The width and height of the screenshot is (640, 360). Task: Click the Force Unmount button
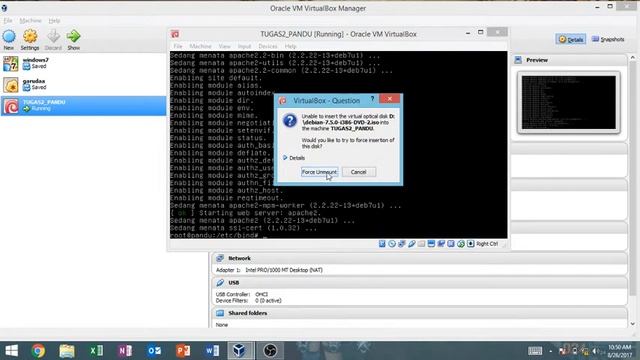coord(319,172)
